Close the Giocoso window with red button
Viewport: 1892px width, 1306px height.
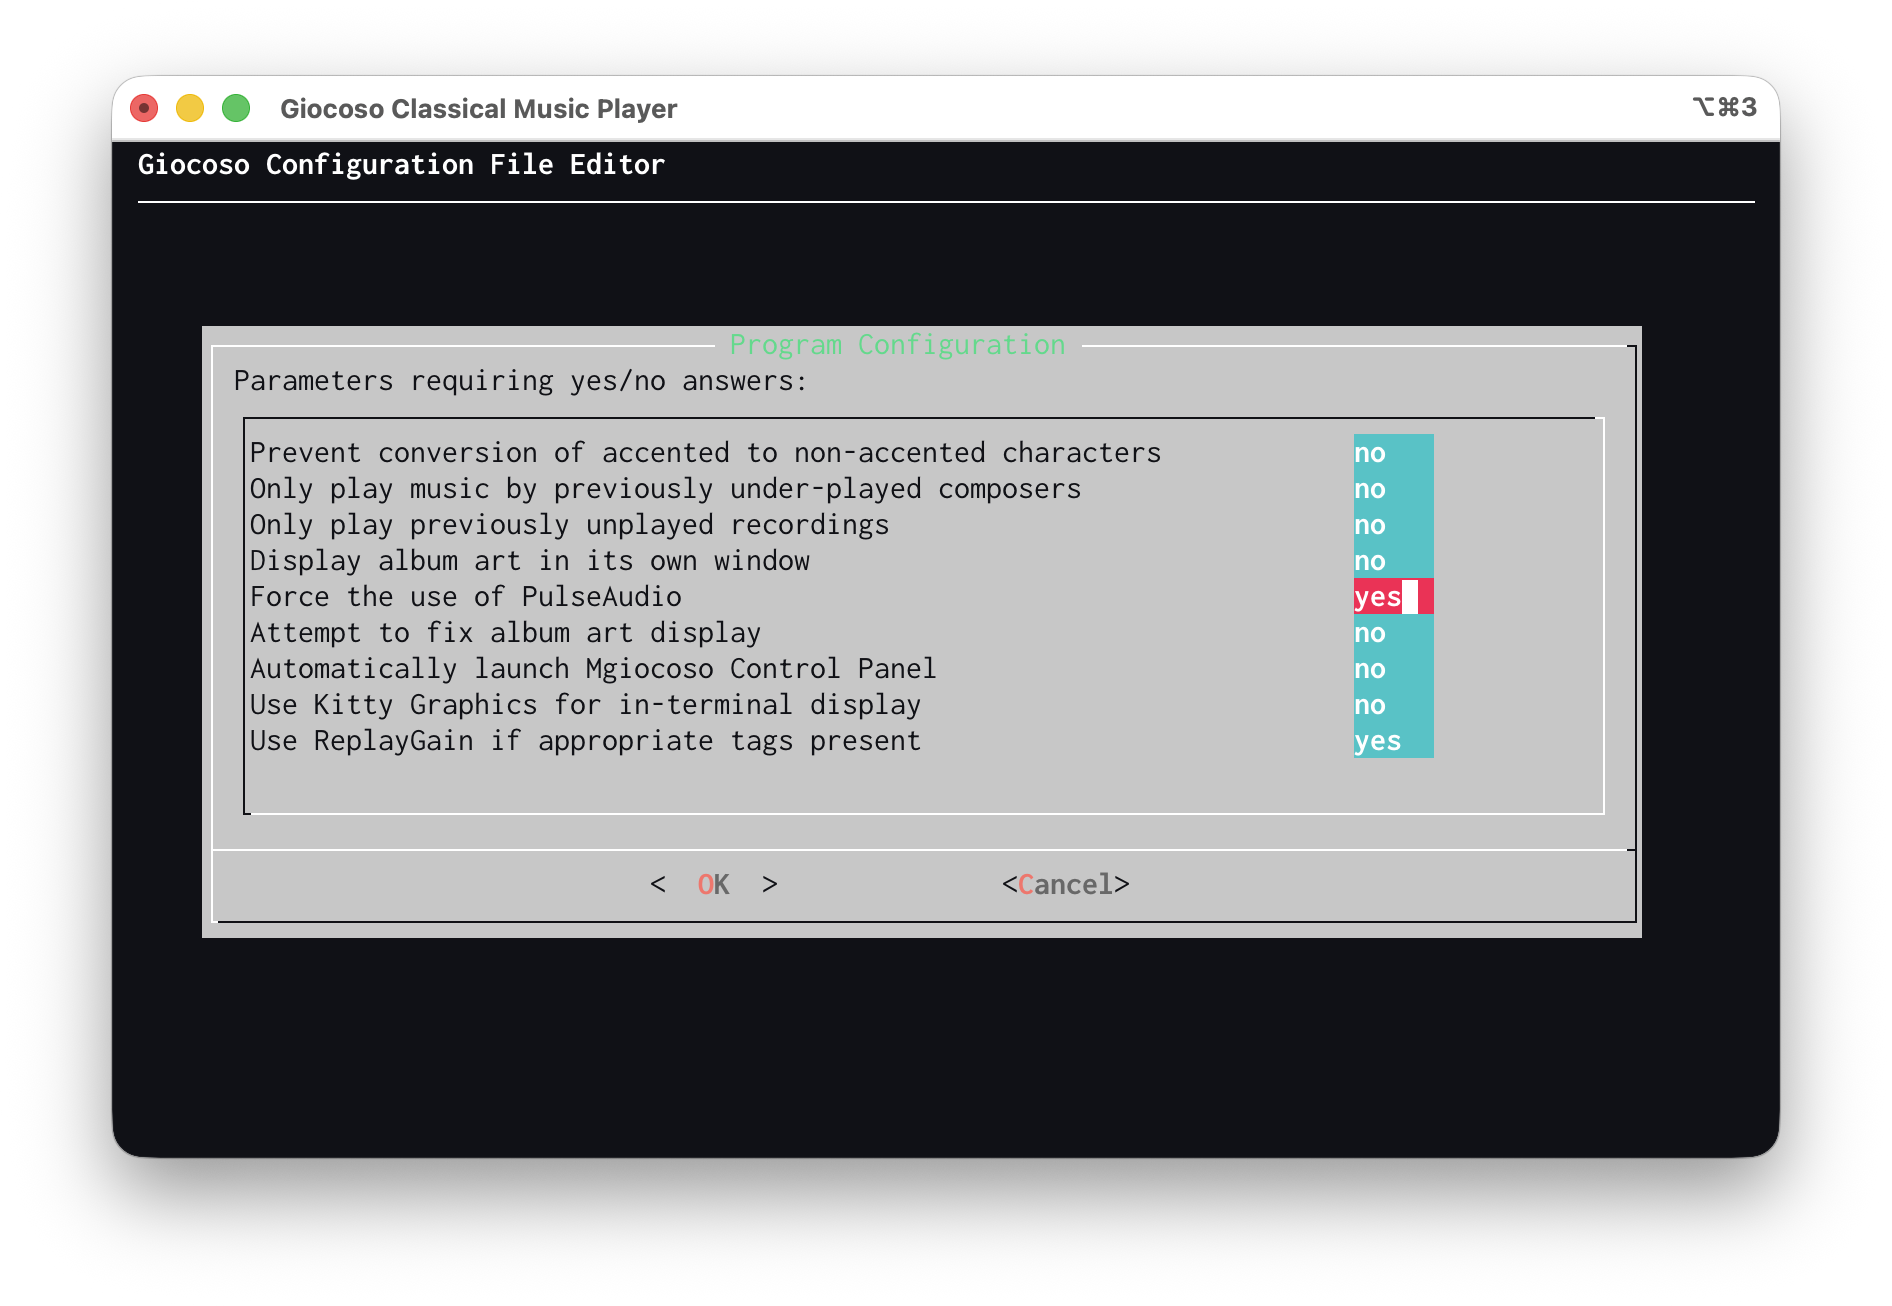pyautogui.click(x=144, y=108)
